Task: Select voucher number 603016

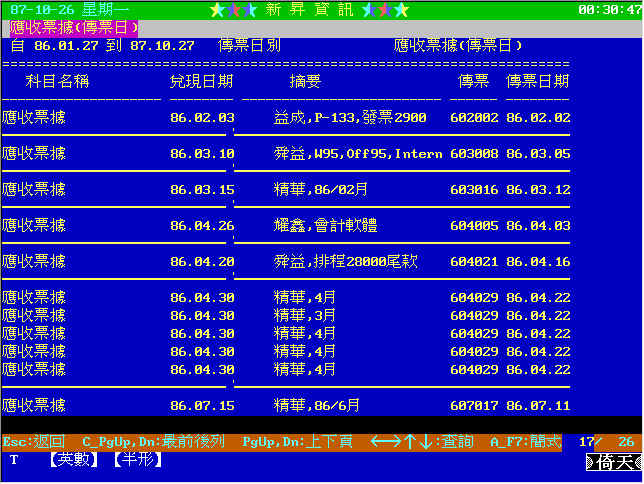Action: pos(474,190)
